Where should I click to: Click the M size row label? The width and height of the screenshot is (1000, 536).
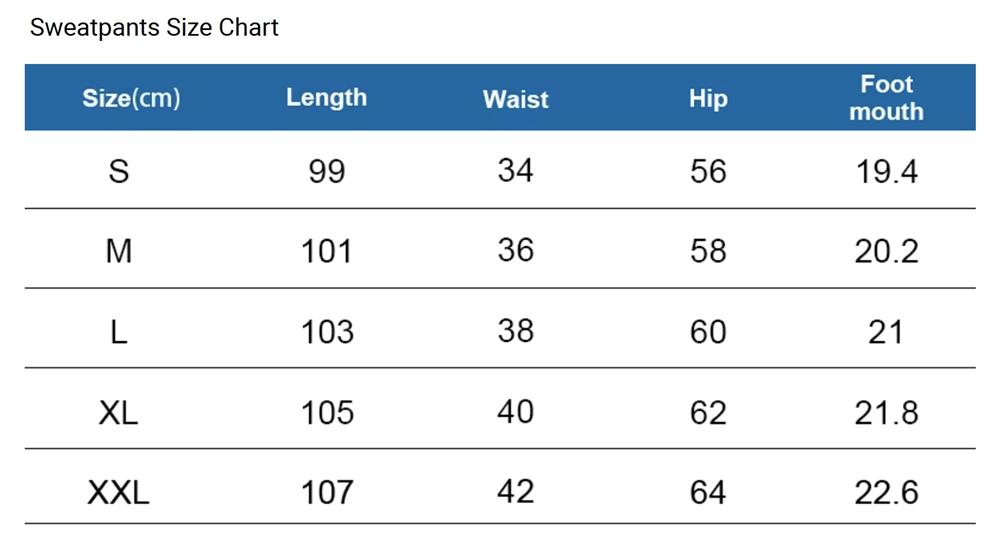pyautogui.click(x=119, y=251)
